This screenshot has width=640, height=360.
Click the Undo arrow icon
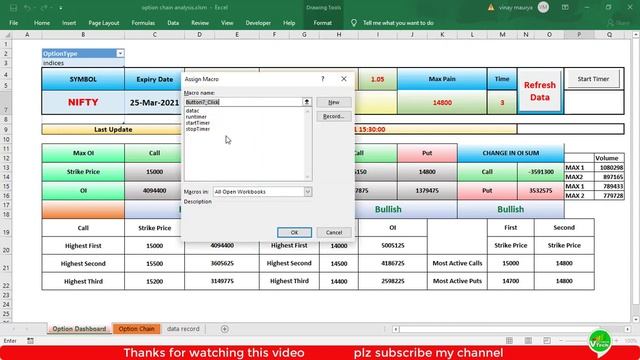[27, 8]
